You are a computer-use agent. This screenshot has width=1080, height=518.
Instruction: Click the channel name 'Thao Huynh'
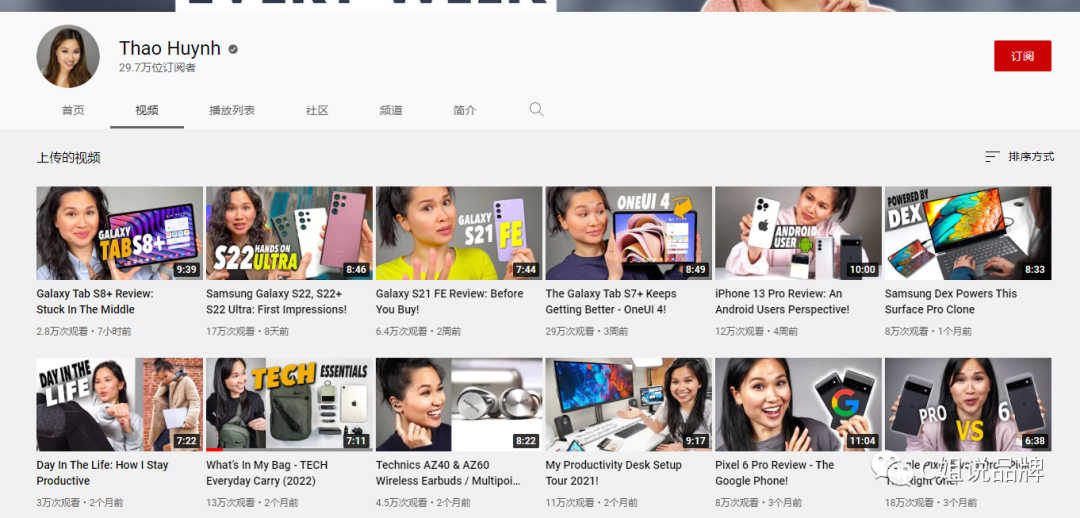click(169, 48)
